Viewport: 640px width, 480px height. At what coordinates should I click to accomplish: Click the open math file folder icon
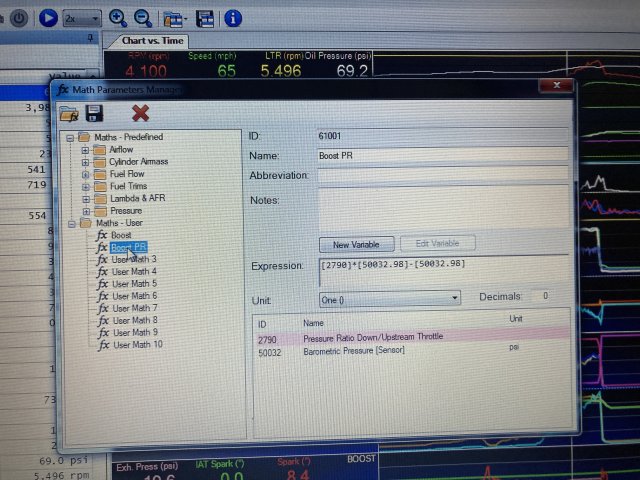click(x=69, y=113)
